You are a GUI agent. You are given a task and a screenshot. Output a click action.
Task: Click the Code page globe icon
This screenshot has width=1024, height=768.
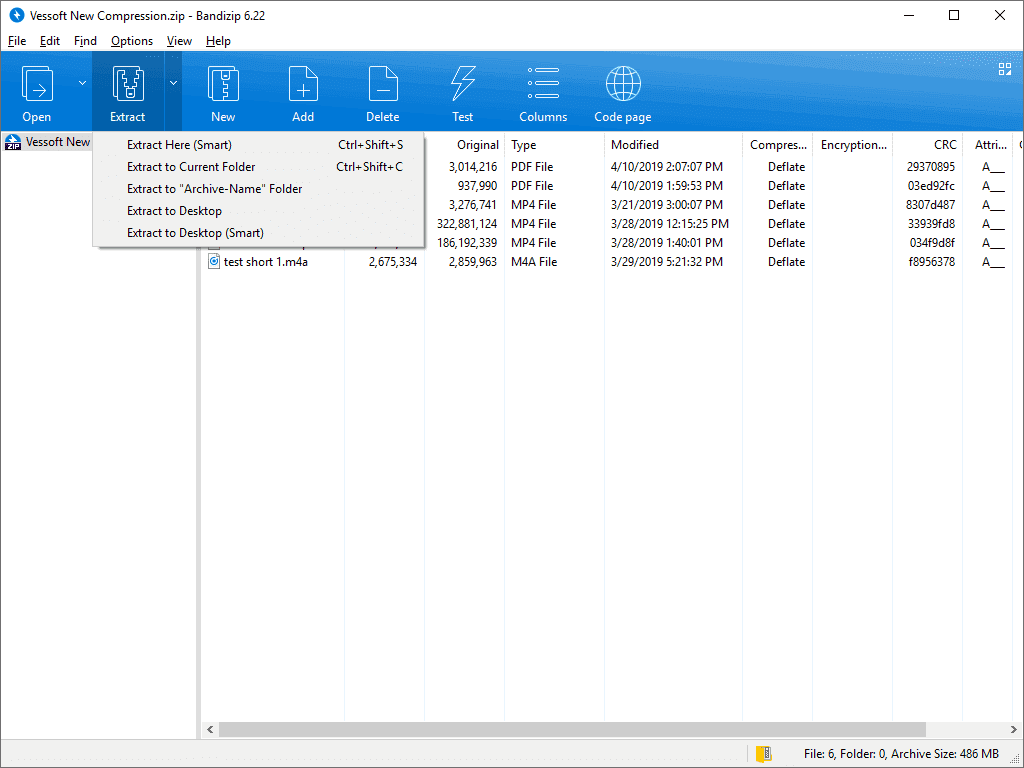tap(623, 84)
